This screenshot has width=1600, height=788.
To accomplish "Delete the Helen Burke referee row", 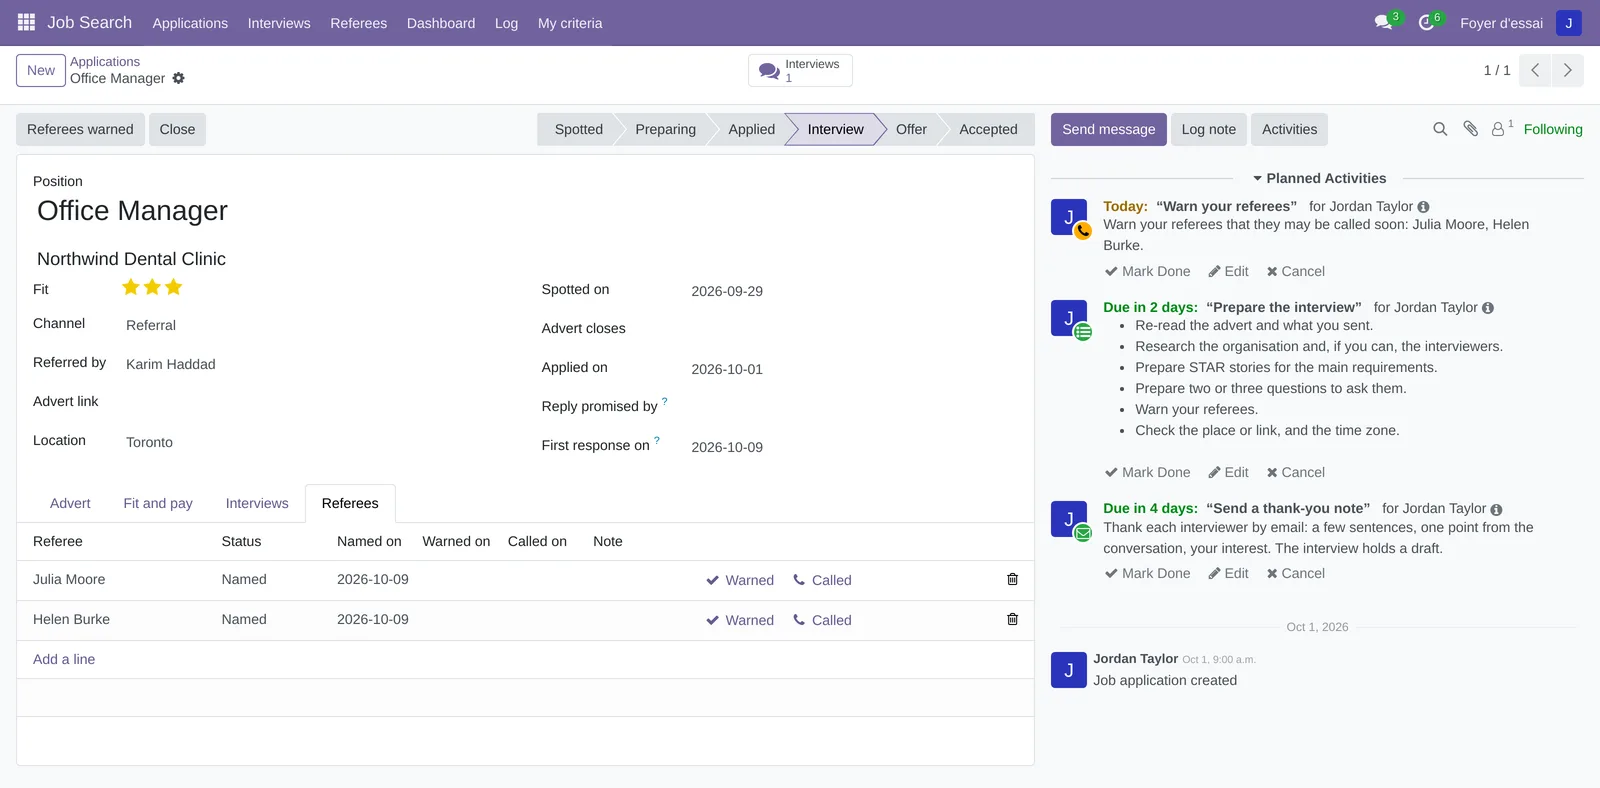I will pos(1012,619).
